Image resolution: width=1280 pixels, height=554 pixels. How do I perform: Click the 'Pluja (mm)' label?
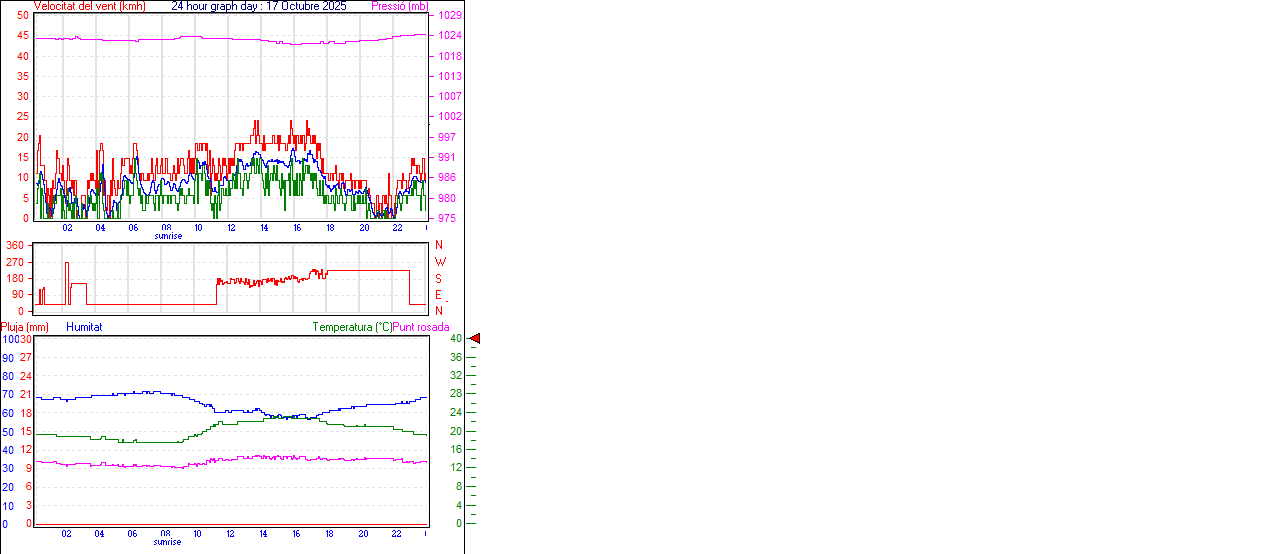(25, 327)
